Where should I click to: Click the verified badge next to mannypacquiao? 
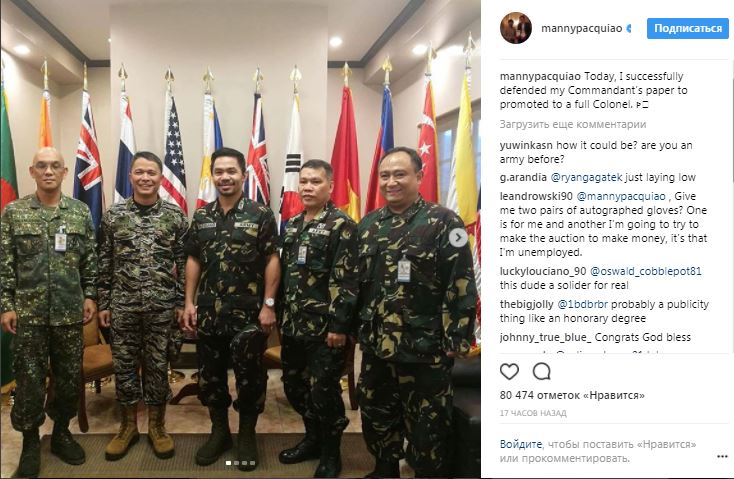[x=629, y=29]
